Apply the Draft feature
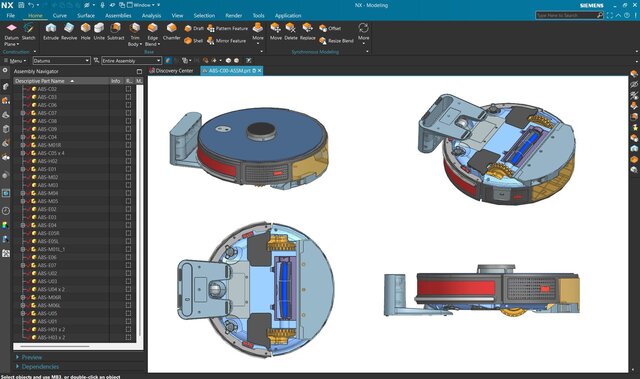The width and height of the screenshot is (640, 379). (x=194, y=28)
